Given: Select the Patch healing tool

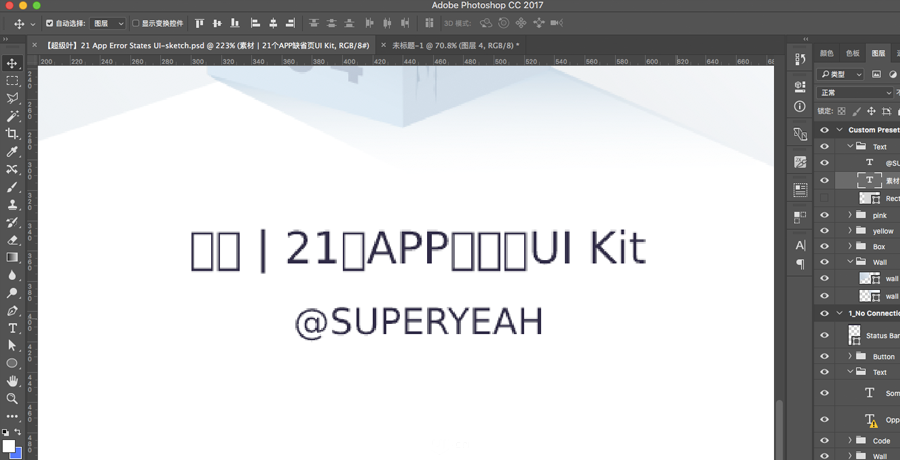Looking at the screenshot, I should pyautogui.click(x=11, y=169).
